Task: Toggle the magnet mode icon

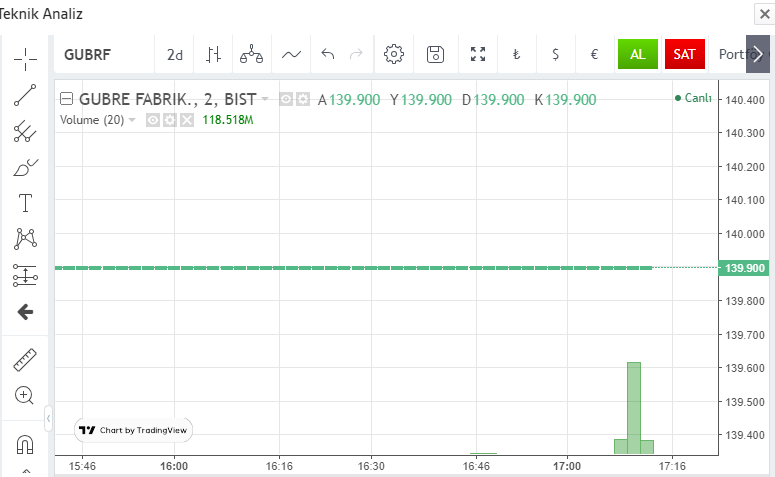Action: [x=25, y=445]
